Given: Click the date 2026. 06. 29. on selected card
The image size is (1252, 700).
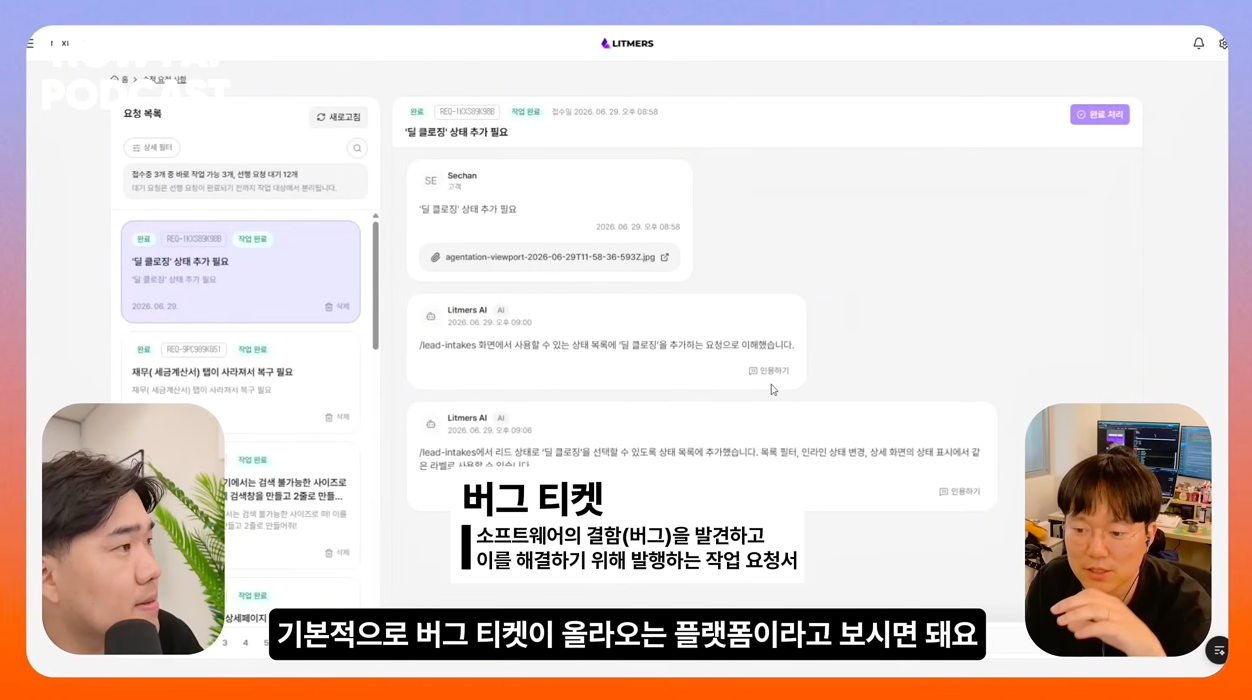Looking at the screenshot, I should tap(155, 307).
